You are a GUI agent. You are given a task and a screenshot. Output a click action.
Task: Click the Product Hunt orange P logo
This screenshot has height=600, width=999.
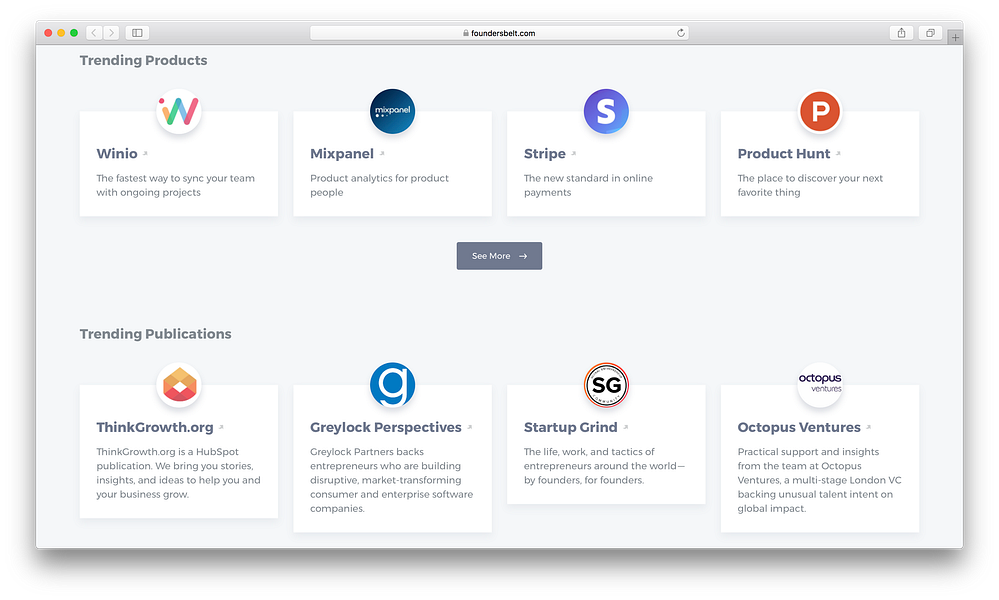[820, 111]
